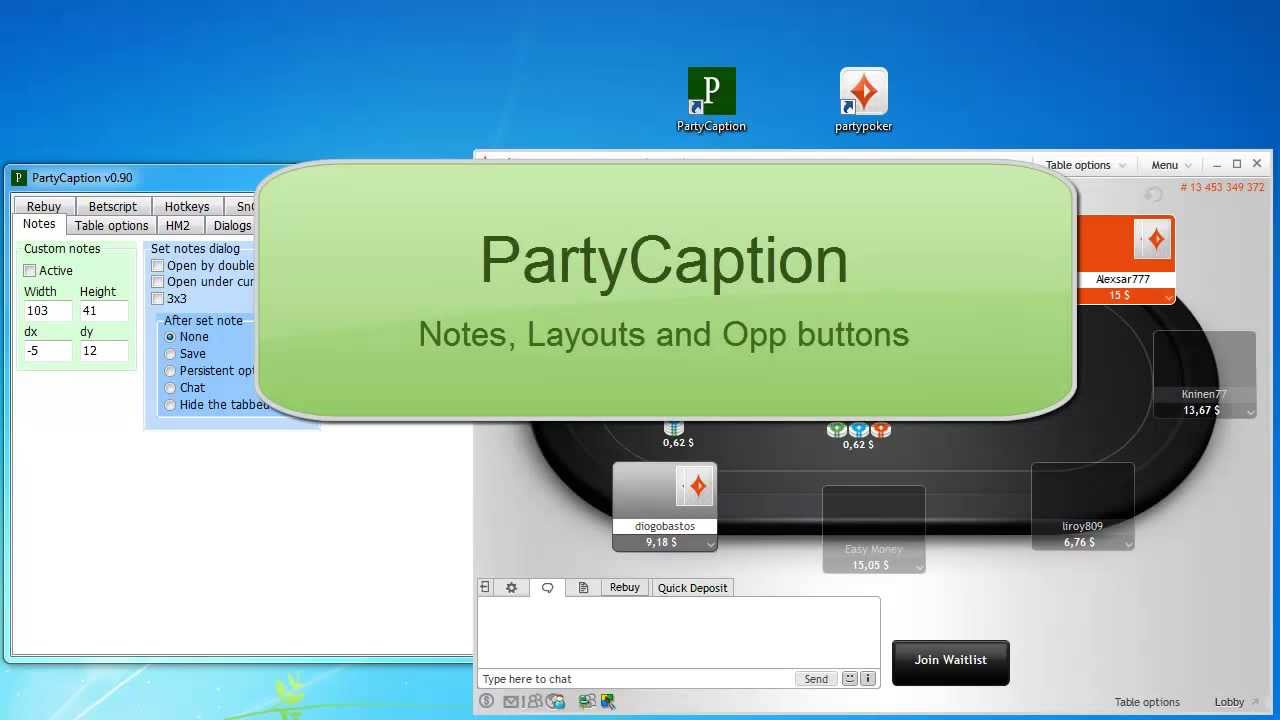Click the 'Type here to chat' field
The height and width of the screenshot is (720, 1280).
[x=636, y=679]
